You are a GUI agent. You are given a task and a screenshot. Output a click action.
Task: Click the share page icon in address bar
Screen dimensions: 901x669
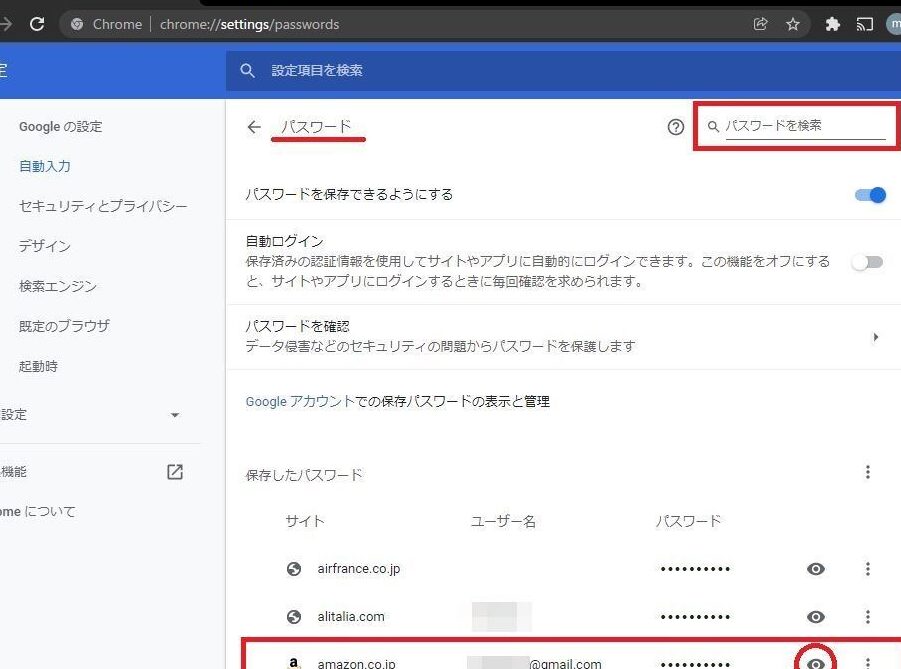pos(761,24)
